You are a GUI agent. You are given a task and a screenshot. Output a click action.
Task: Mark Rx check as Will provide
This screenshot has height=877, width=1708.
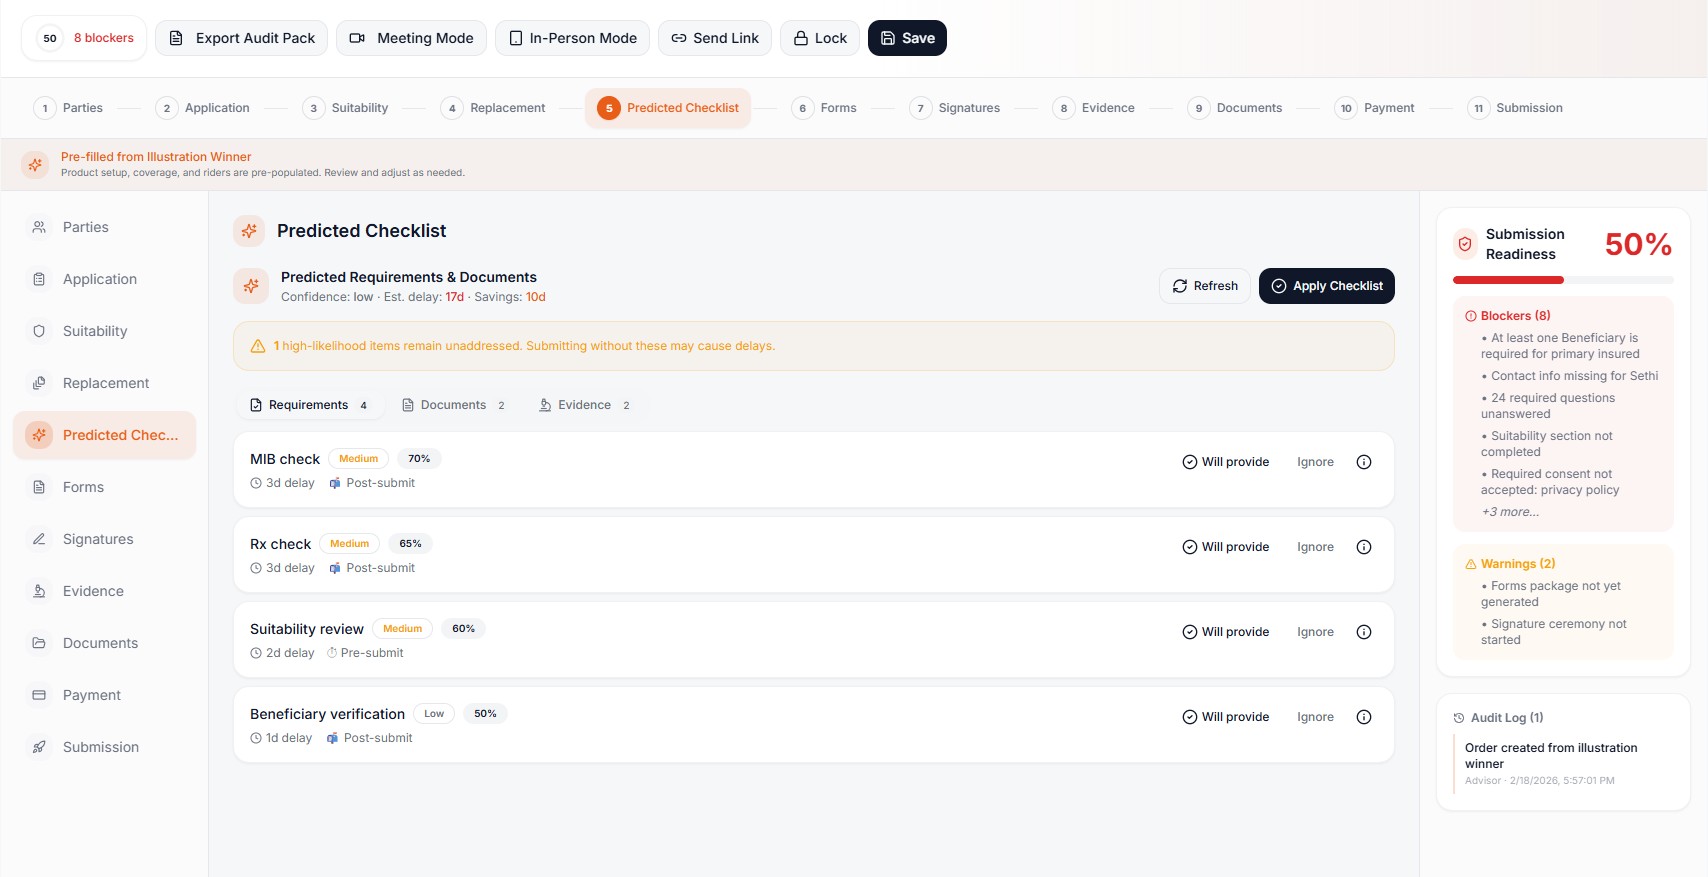click(x=1225, y=547)
